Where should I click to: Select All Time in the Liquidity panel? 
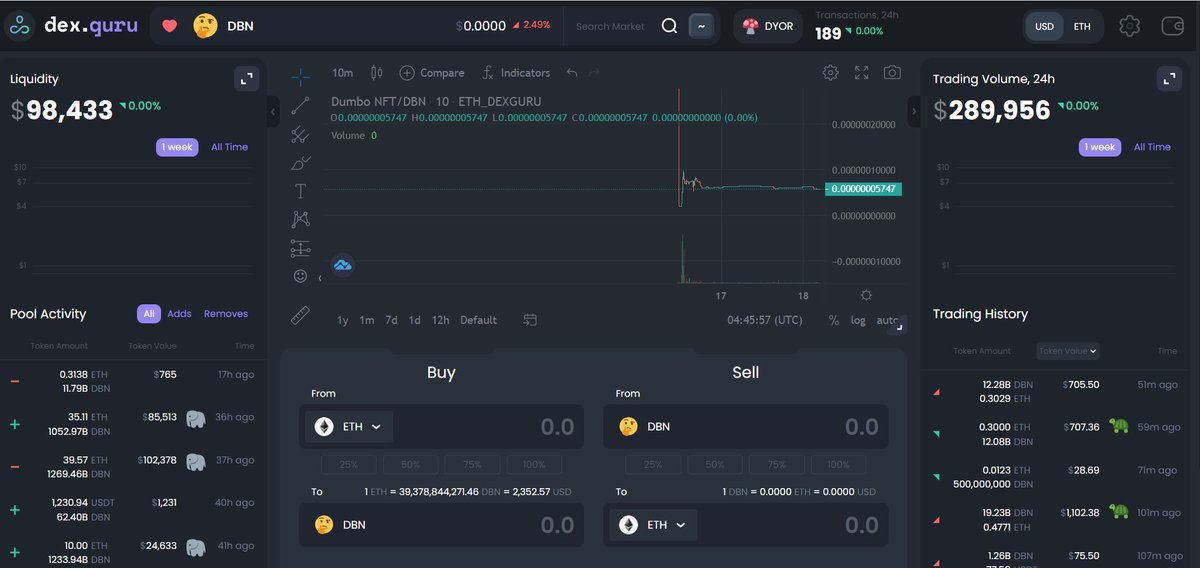pos(229,147)
